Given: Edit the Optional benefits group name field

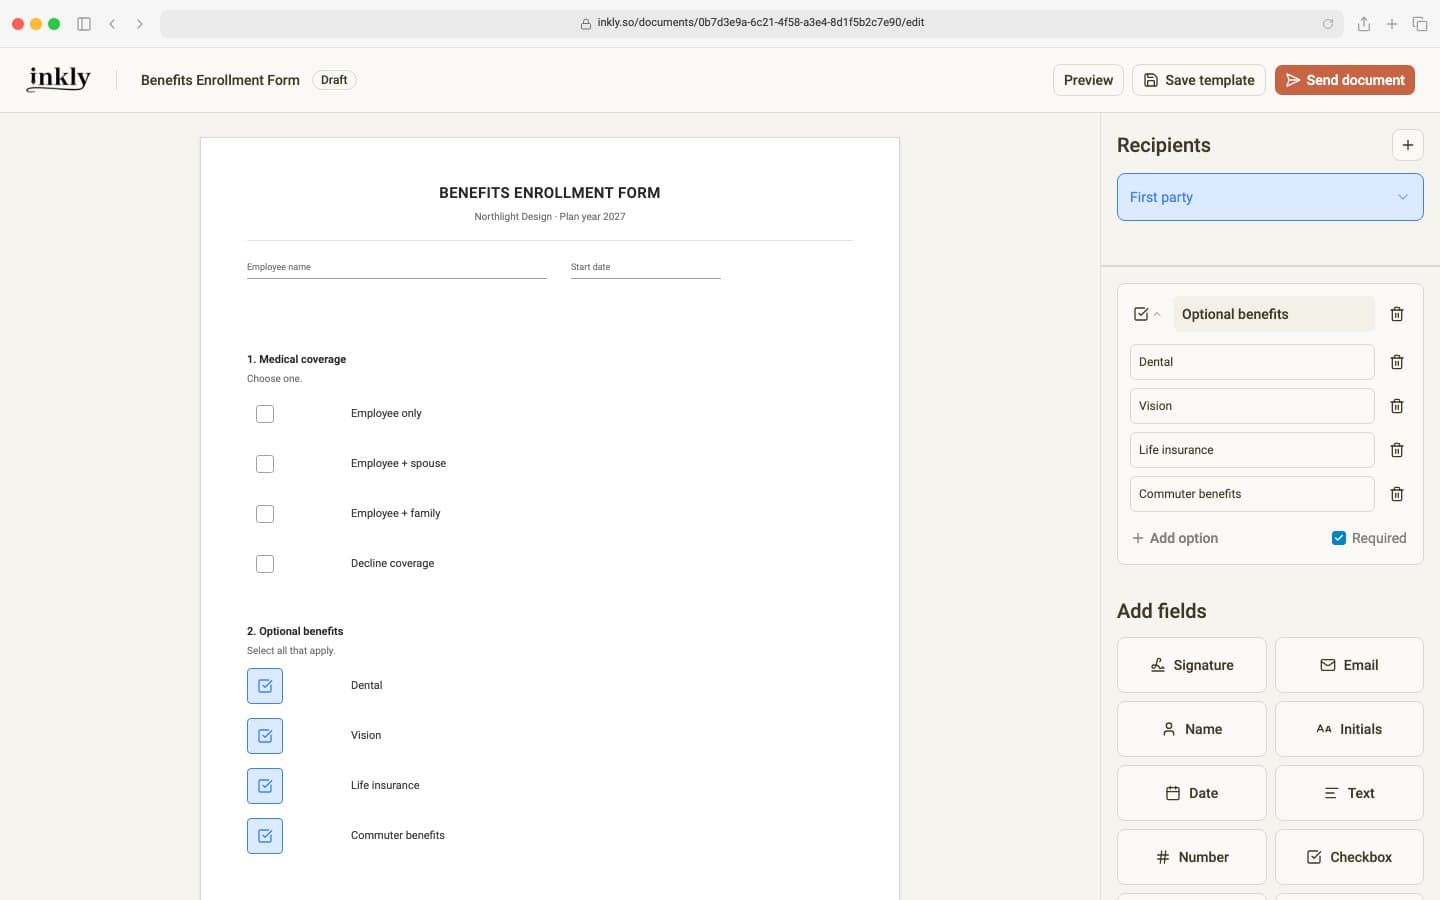Looking at the screenshot, I should pyautogui.click(x=1274, y=314).
